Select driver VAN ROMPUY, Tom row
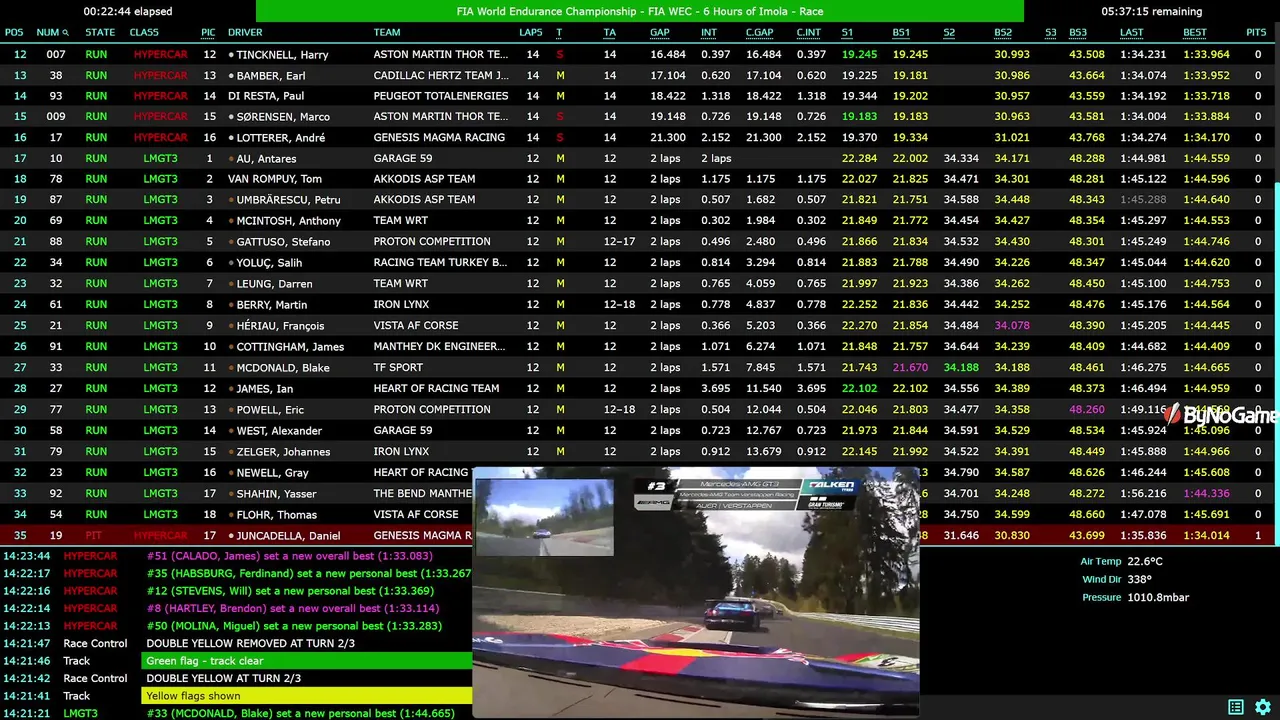The width and height of the screenshot is (1280, 720). (638, 179)
